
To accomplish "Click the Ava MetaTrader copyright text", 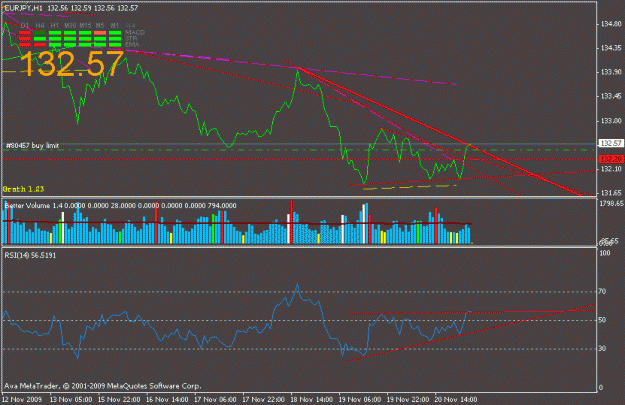I will point(103,386).
